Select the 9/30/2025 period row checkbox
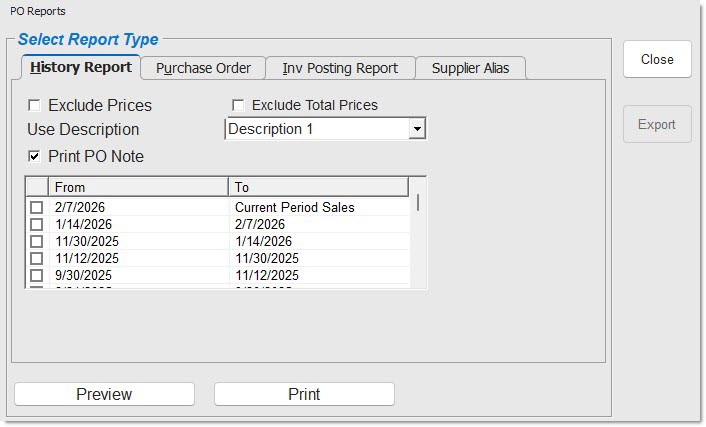 37,276
